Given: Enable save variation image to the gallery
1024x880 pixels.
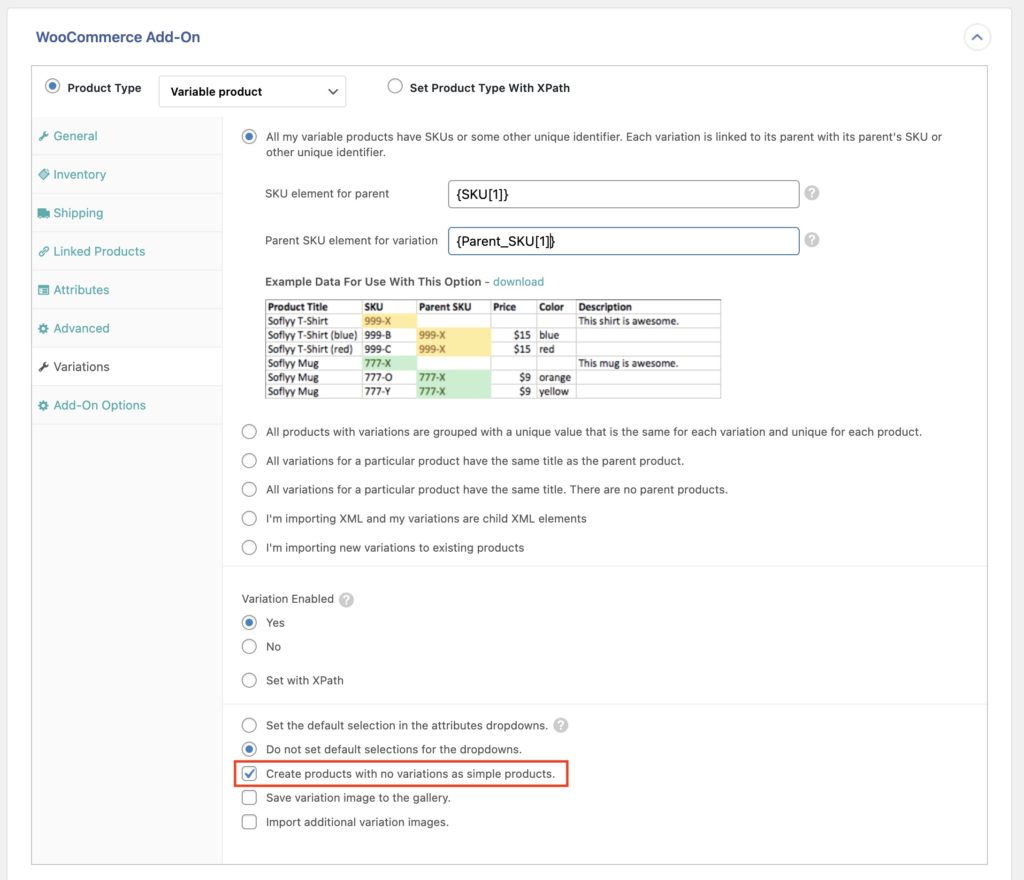Looking at the screenshot, I should (x=249, y=798).
